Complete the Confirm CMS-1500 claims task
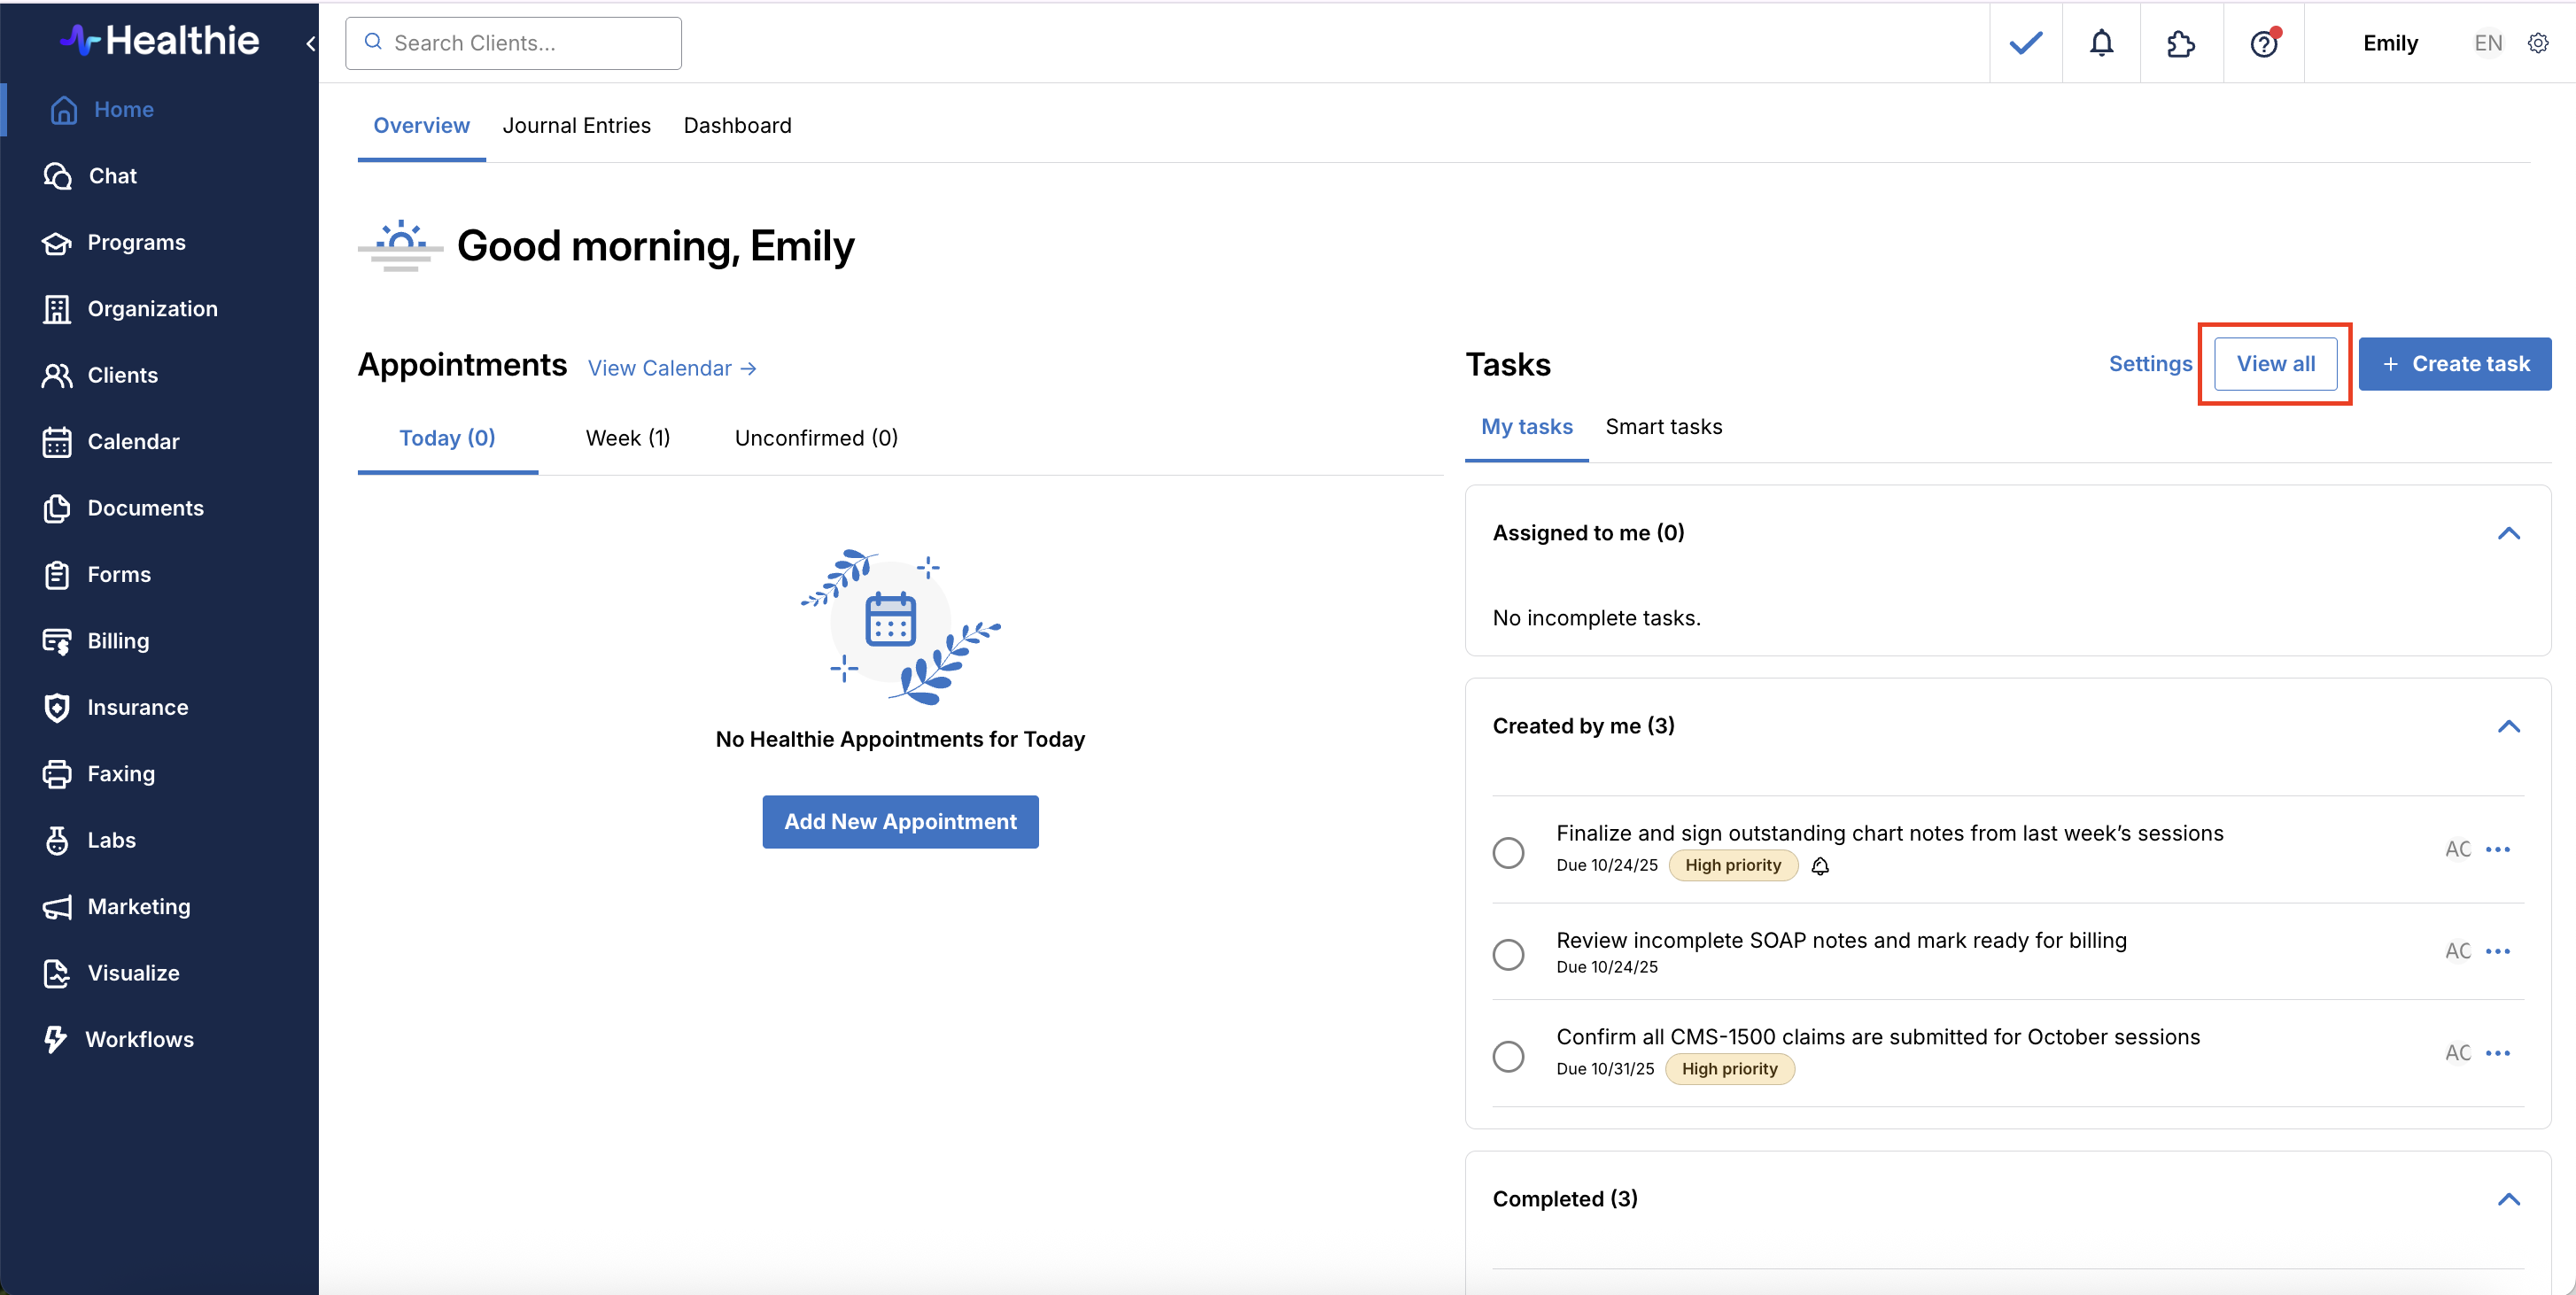 (1508, 1056)
